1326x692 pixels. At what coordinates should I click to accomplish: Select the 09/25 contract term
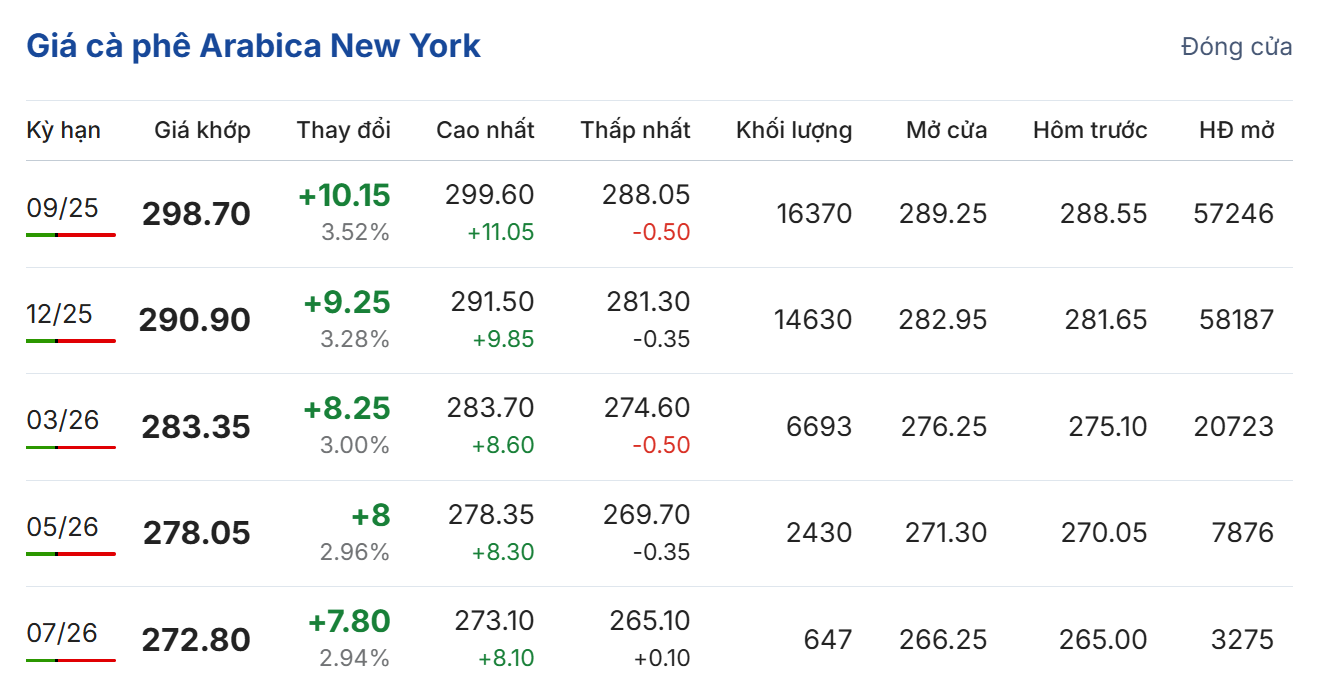(x=62, y=208)
